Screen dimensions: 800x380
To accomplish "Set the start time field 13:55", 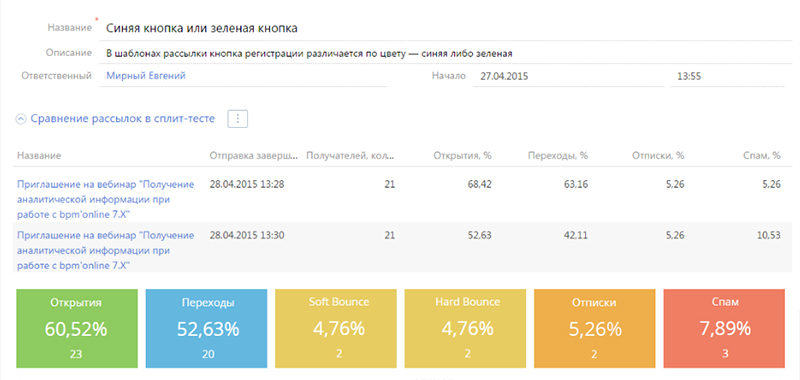I will tap(727, 77).
